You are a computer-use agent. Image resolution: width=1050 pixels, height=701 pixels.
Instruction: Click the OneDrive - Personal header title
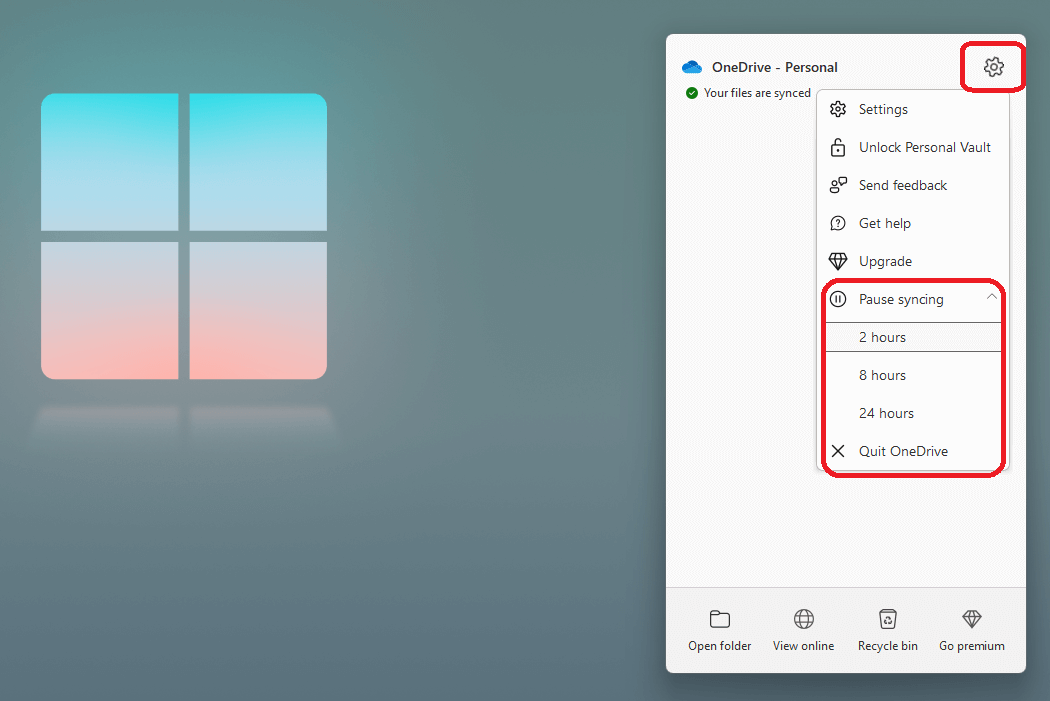[774, 67]
